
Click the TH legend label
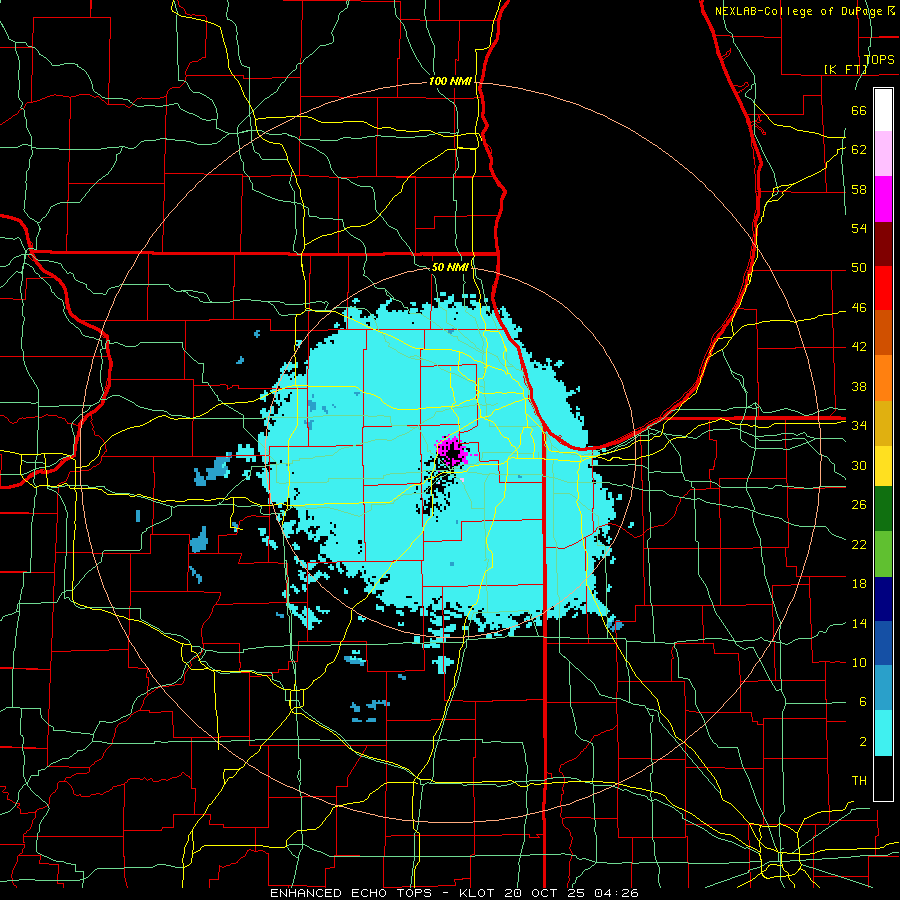pyautogui.click(x=859, y=781)
